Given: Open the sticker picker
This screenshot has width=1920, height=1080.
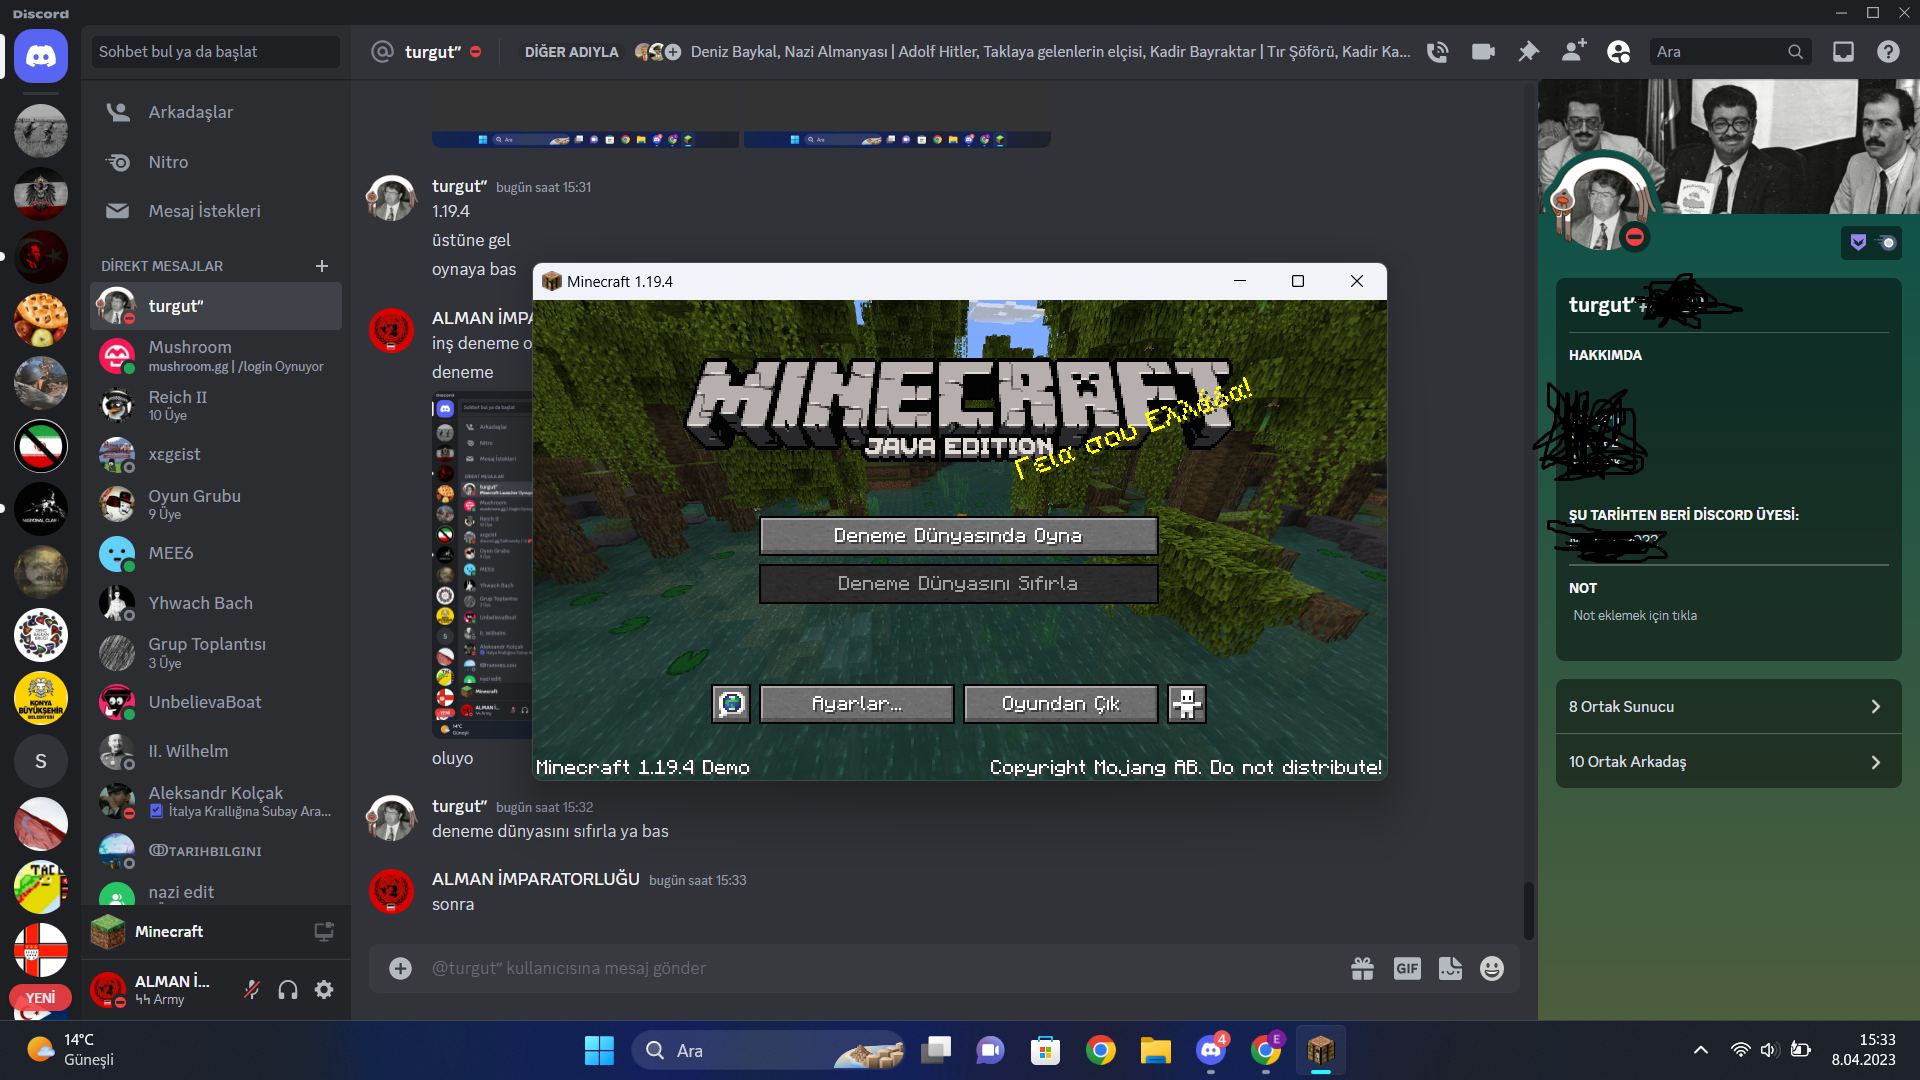Looking at the screenshot, I should coord(1450,968).
